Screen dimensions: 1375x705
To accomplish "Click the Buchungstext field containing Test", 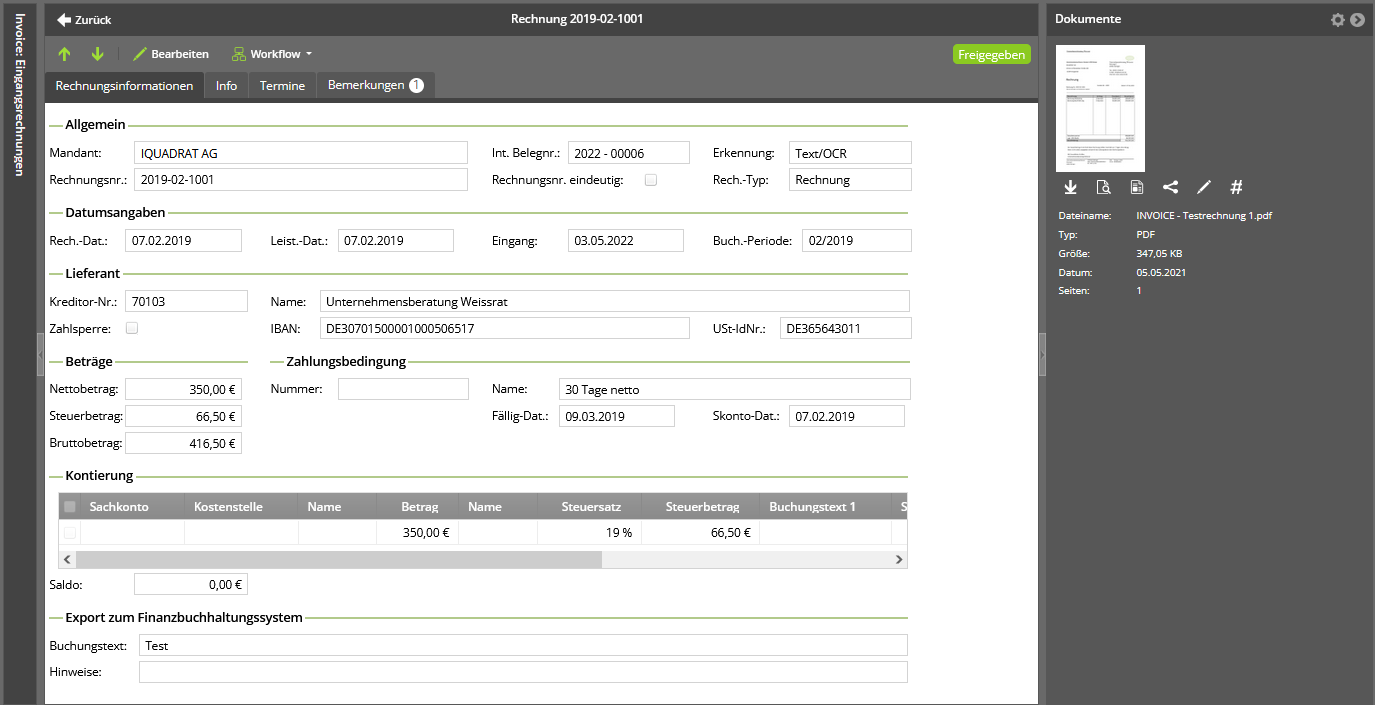I will click(x=523, y=645).
